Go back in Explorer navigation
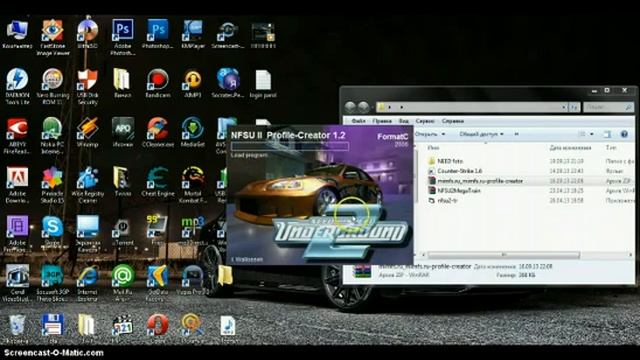 point(350,107)
